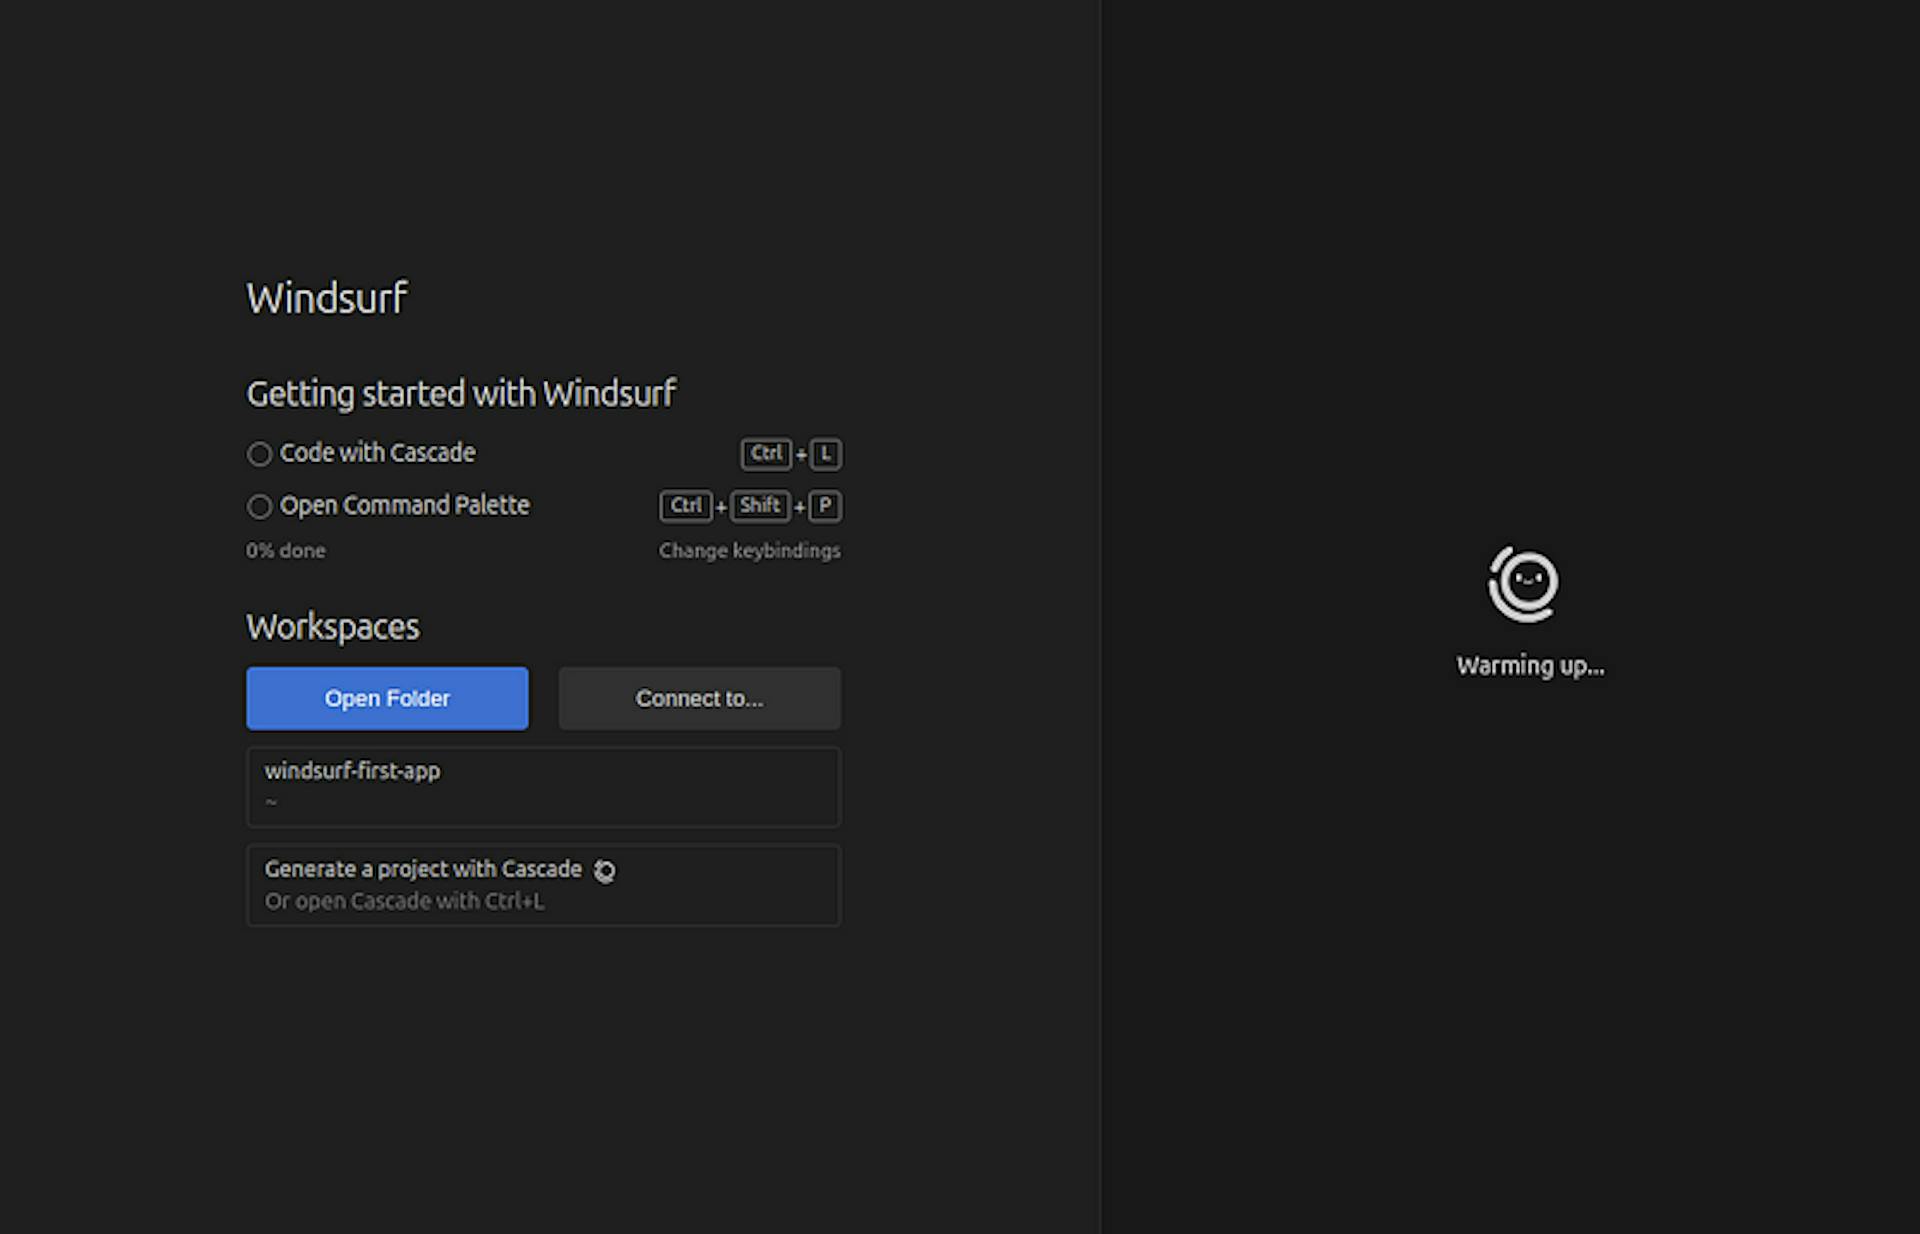Click the Cascade icon beside Generate a project
This screenshot has height=1234, width=1920.
coord(604,871)
